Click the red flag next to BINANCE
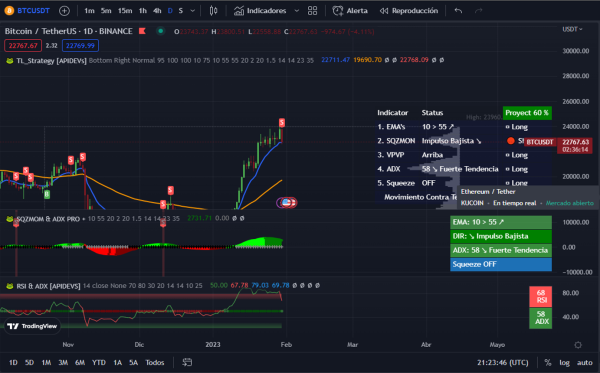The width and height of the screenshot is (600, 373). (142, 31)
